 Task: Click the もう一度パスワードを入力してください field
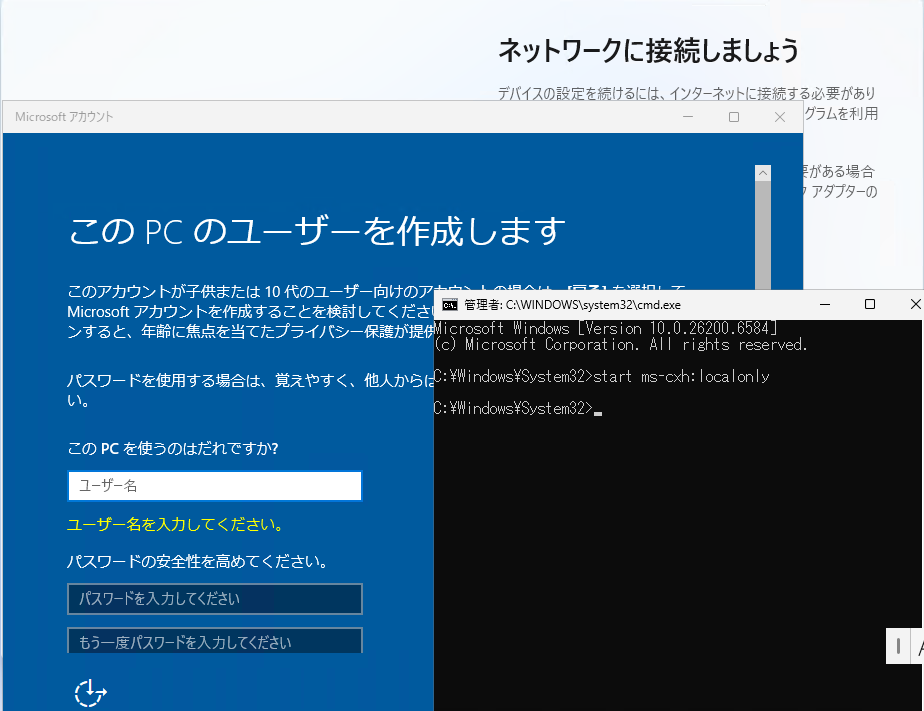pos(214,641)
